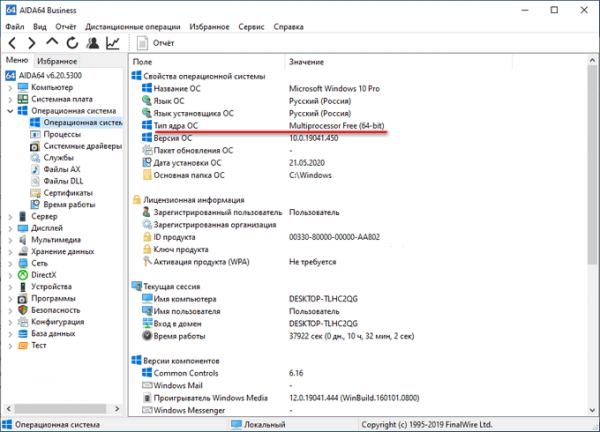Collapse the Операционная система tree node
The width and height of the screenshot is (600, 432).
click(x=10, y=111)
